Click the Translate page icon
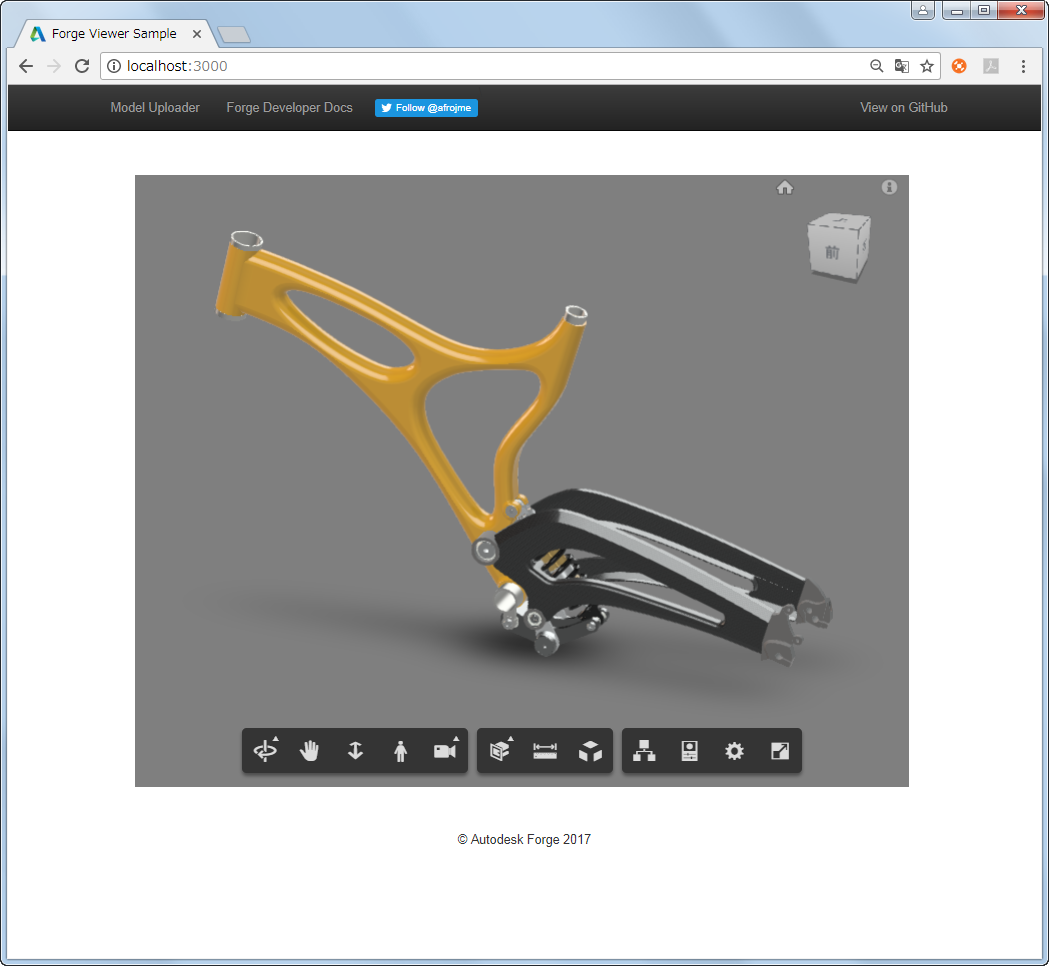 coord(902,66)
